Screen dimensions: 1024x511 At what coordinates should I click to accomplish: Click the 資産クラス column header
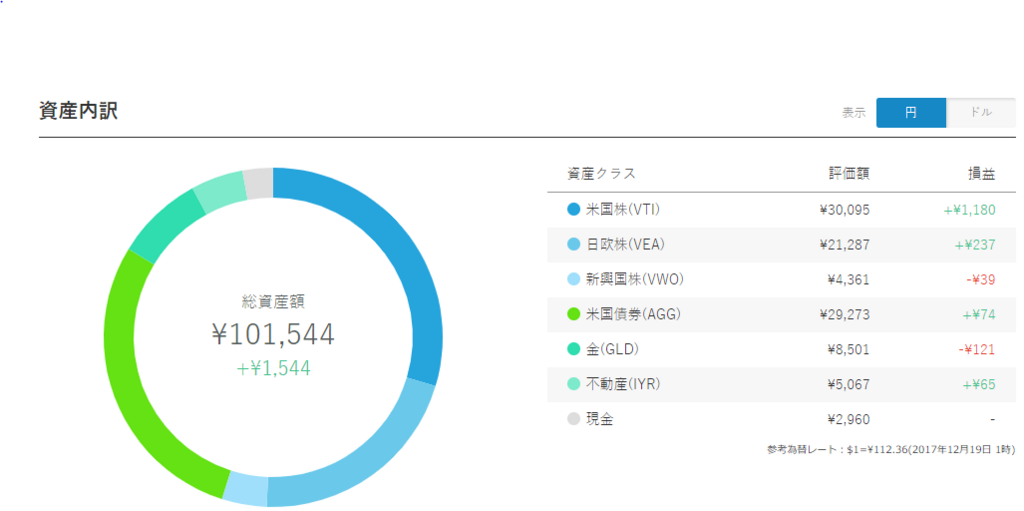click(x=601, y=174)
